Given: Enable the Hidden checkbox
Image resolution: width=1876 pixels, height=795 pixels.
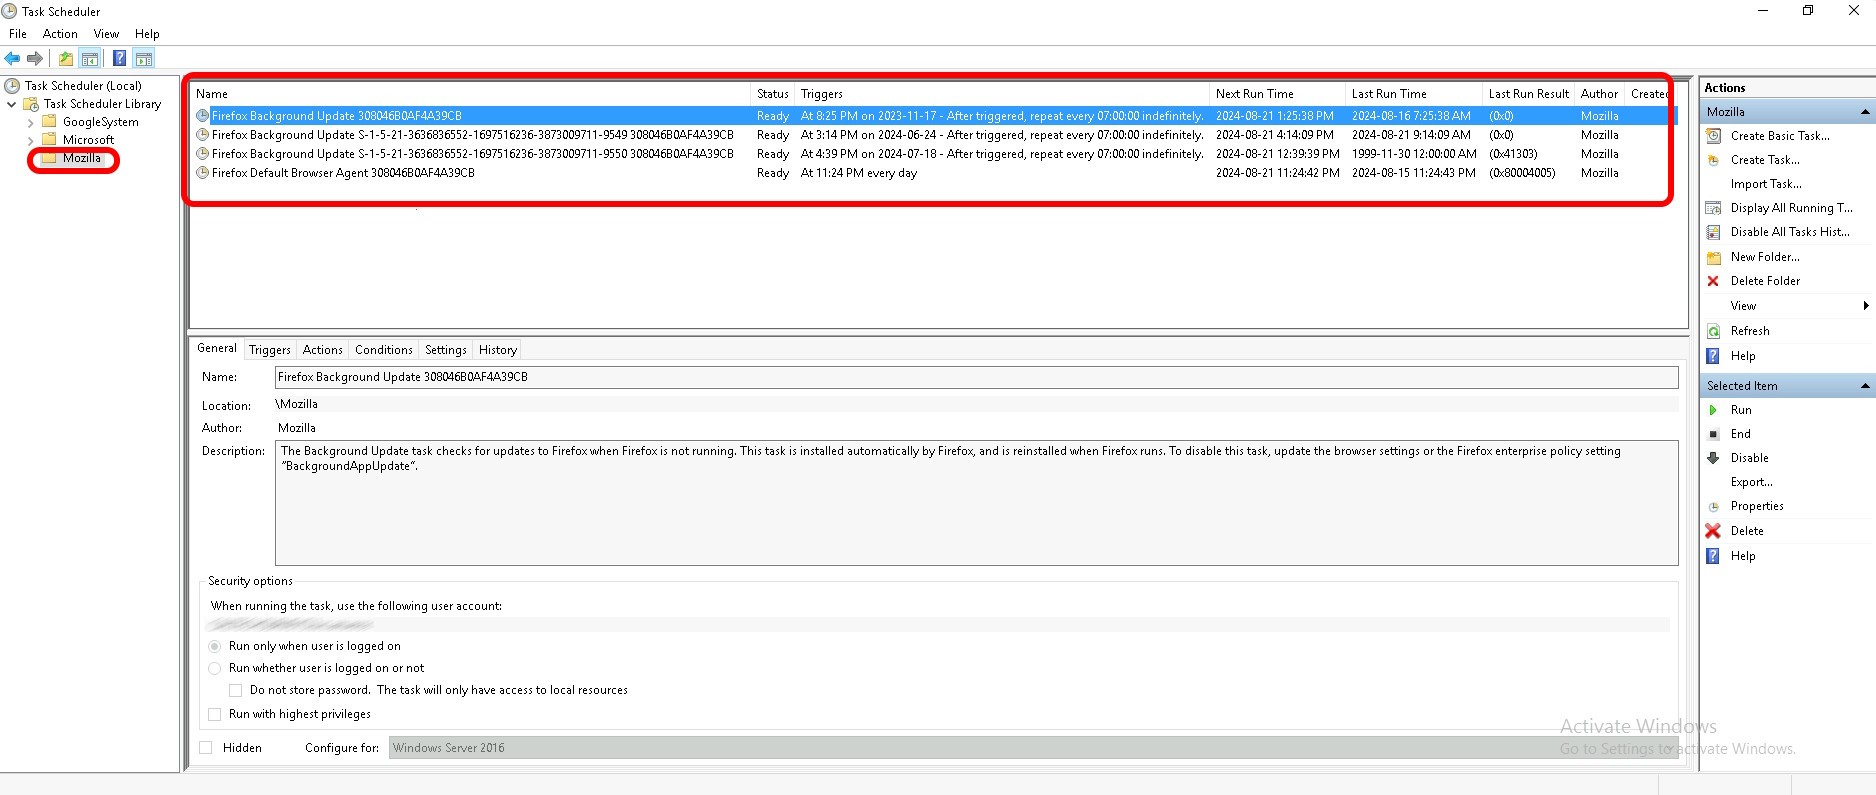Looking at the screenshot, I should [x=206, y=748].
